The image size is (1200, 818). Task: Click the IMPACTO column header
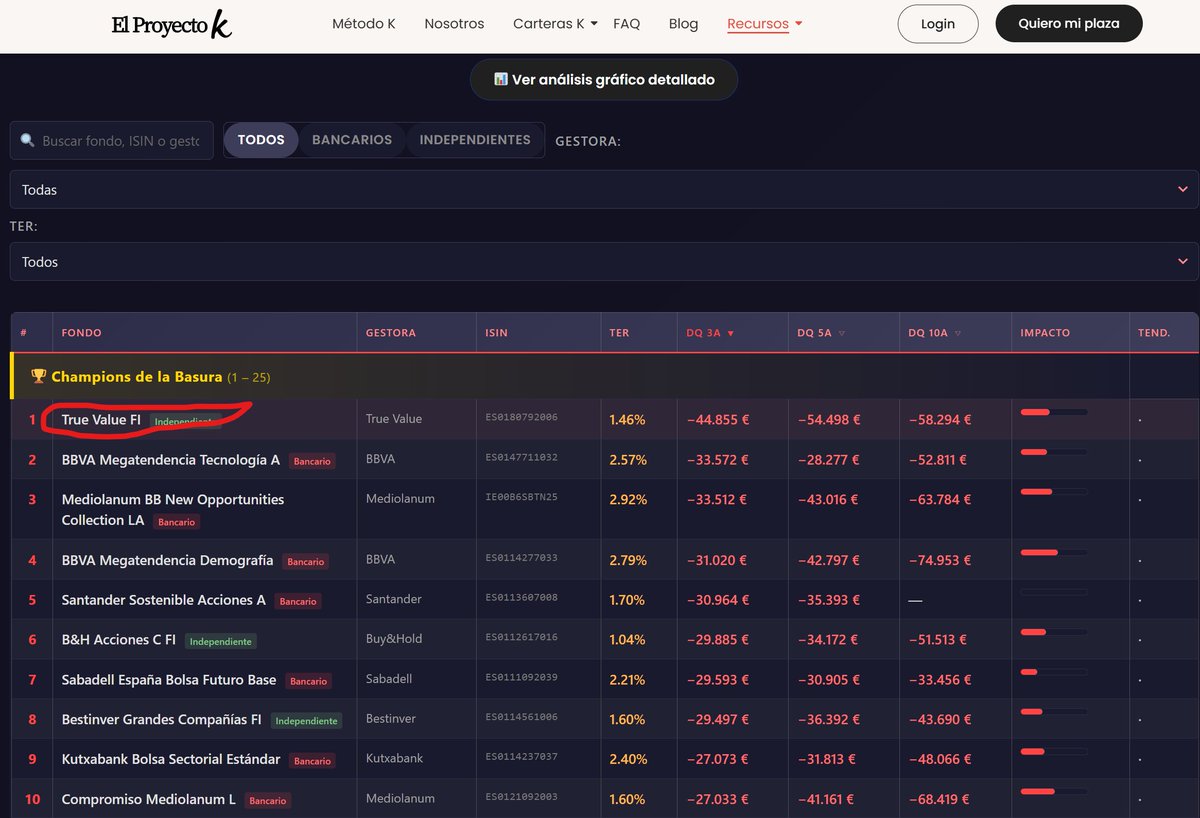(x=1045, y=333)
